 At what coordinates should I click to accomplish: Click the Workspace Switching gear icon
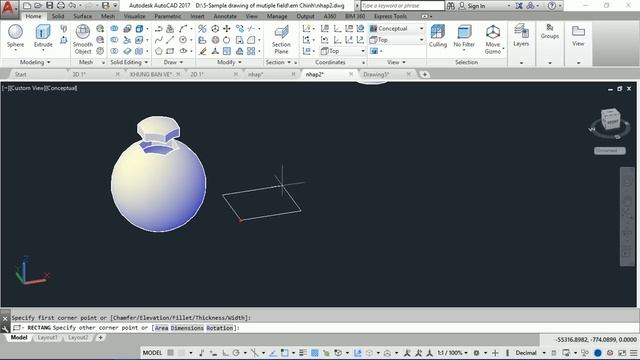pyautogui.click(x=476, y=353)
